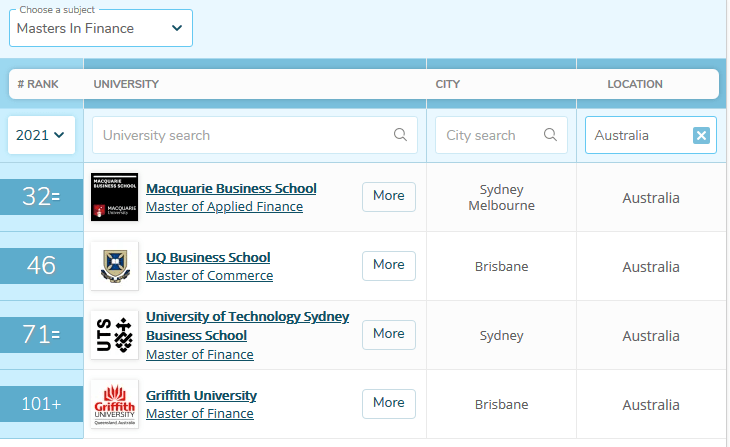Click Australia location in Macquarie row
730x447 pixels.
tap(651, 198)
